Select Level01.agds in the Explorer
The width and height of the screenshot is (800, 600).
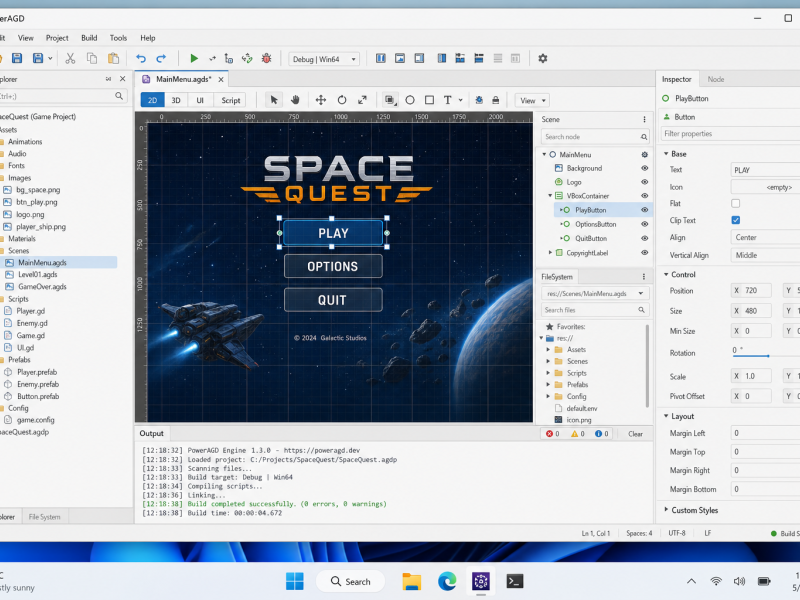coord(38,274)
